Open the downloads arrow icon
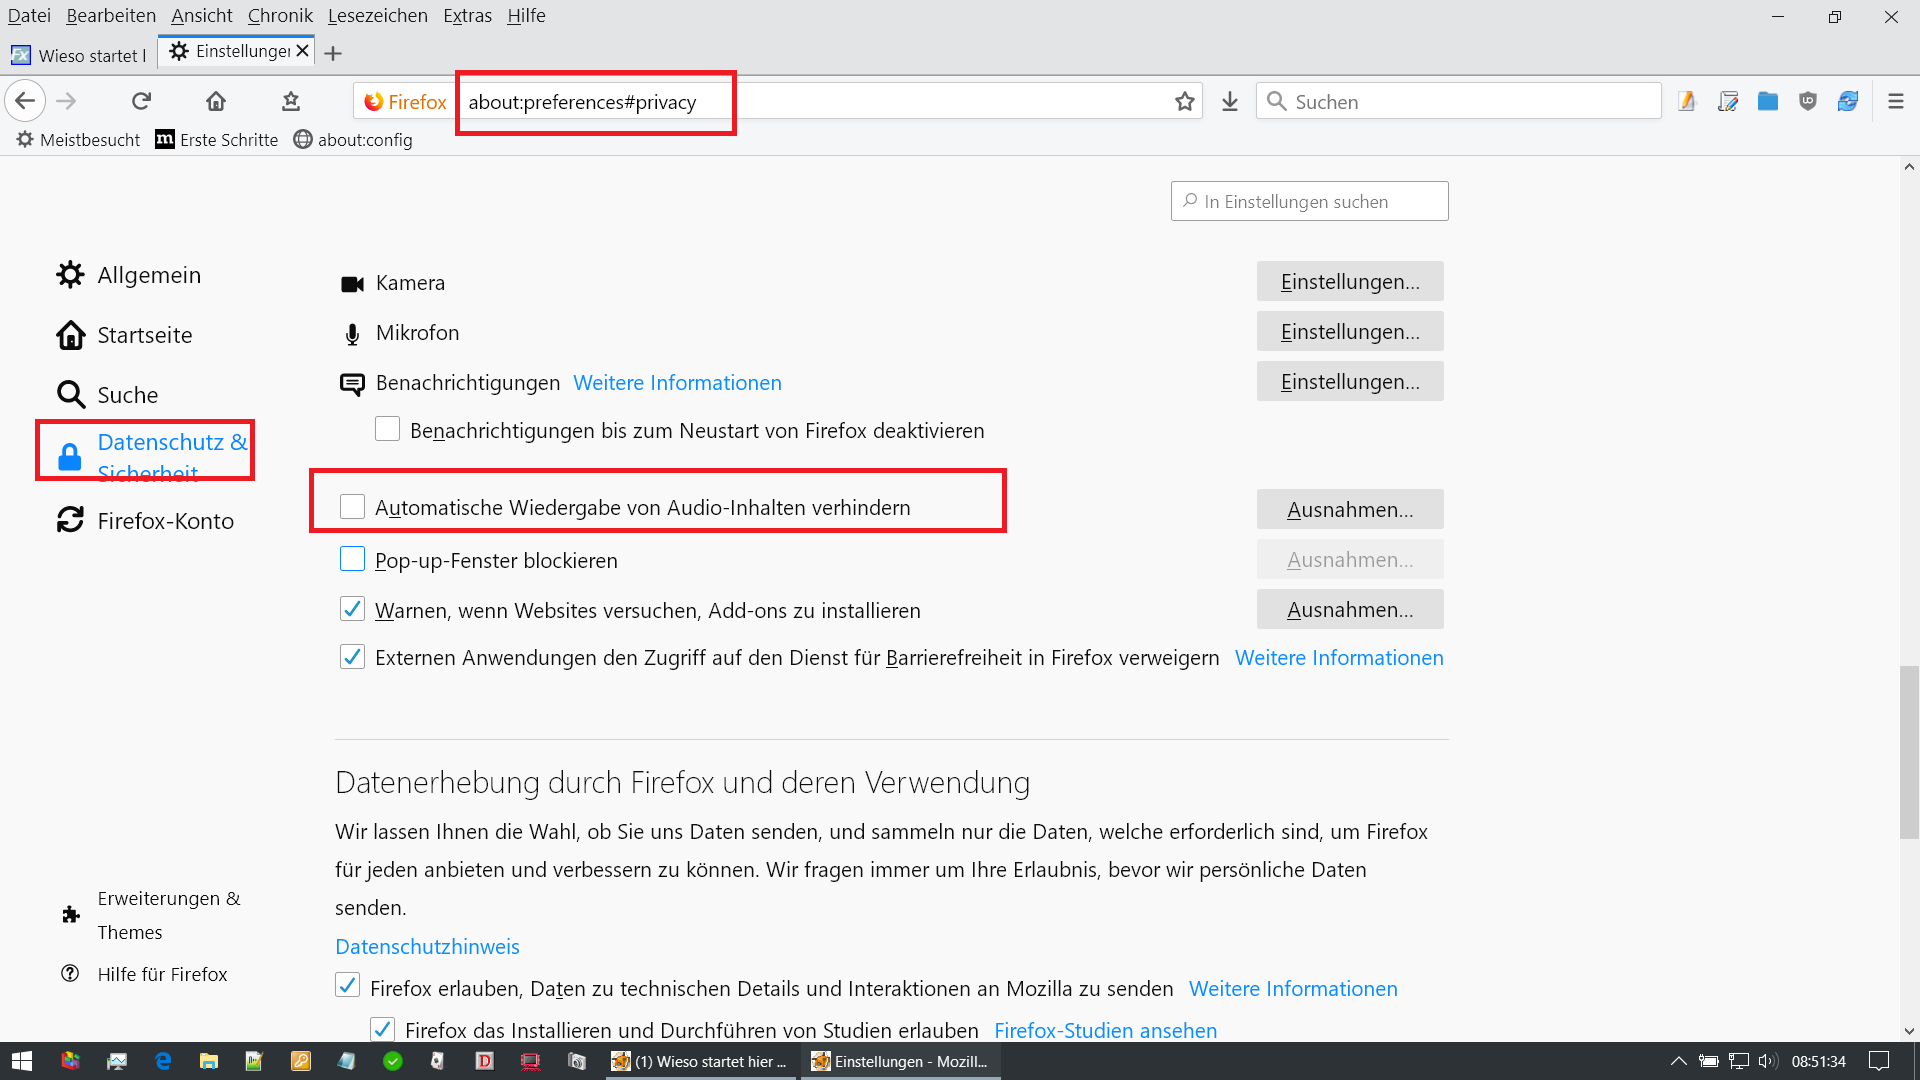This screenshot has width=1920, height=1080. 1230,101
